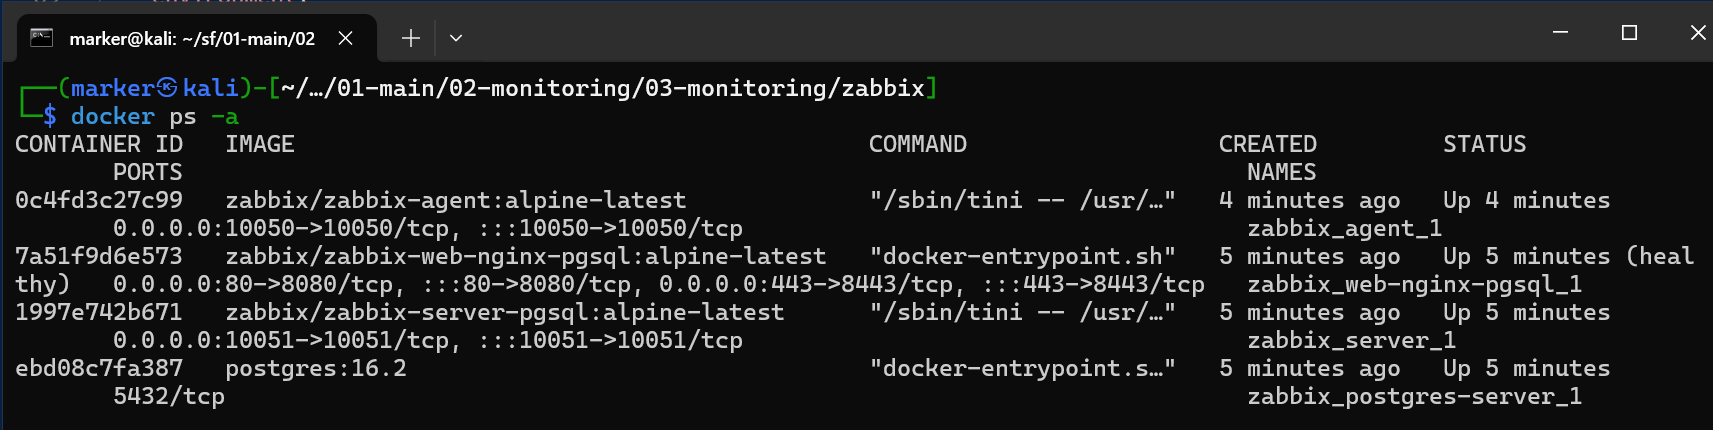
Task: Close the marker@kali tab
Action: point(345,38)
